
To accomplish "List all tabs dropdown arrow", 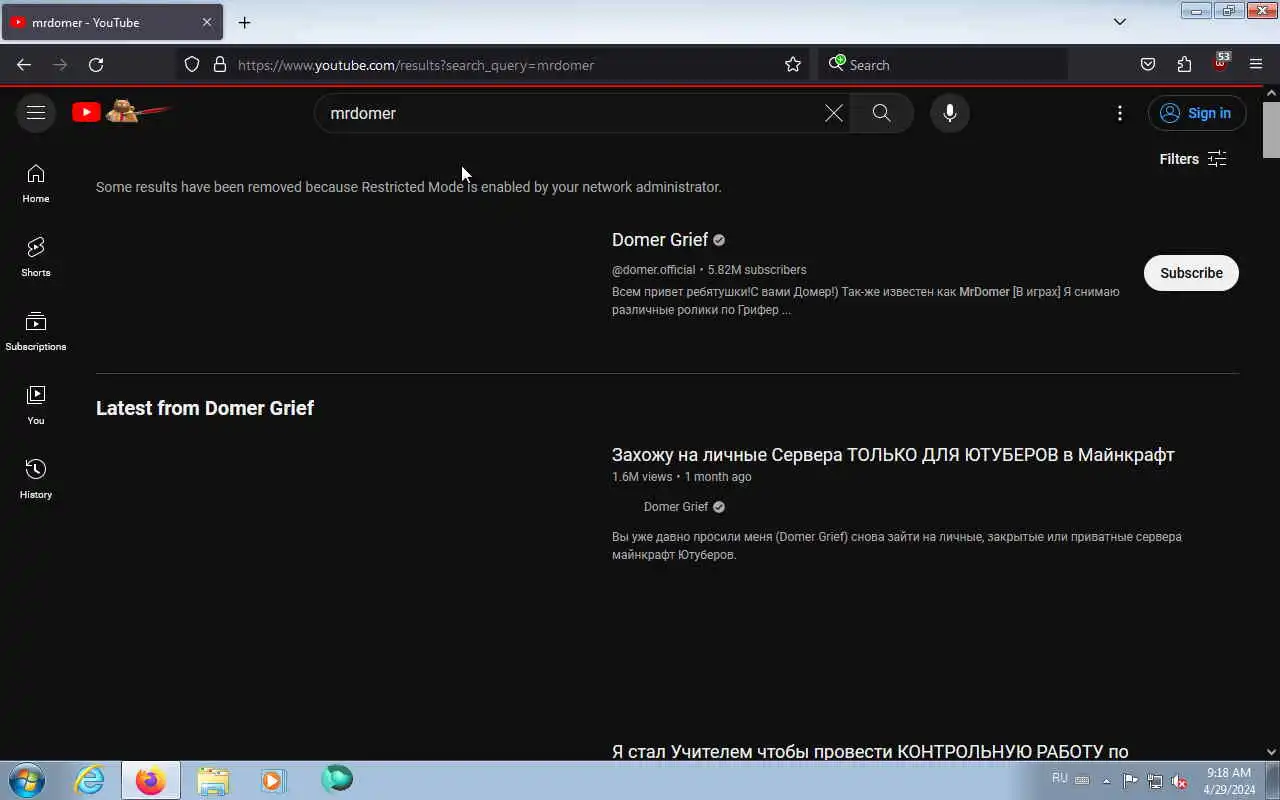I will pos(1120,22).
